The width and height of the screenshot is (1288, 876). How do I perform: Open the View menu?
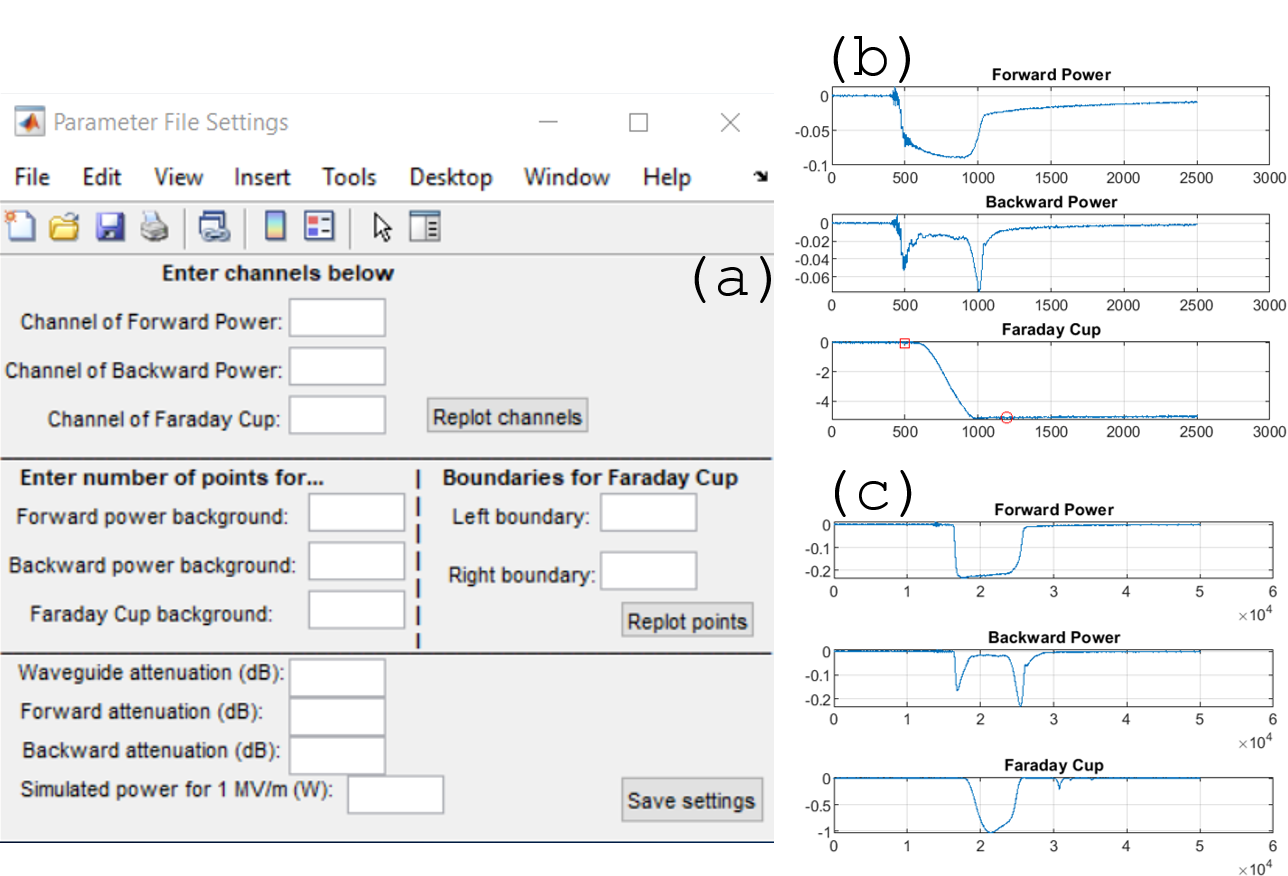coord(179,177)
